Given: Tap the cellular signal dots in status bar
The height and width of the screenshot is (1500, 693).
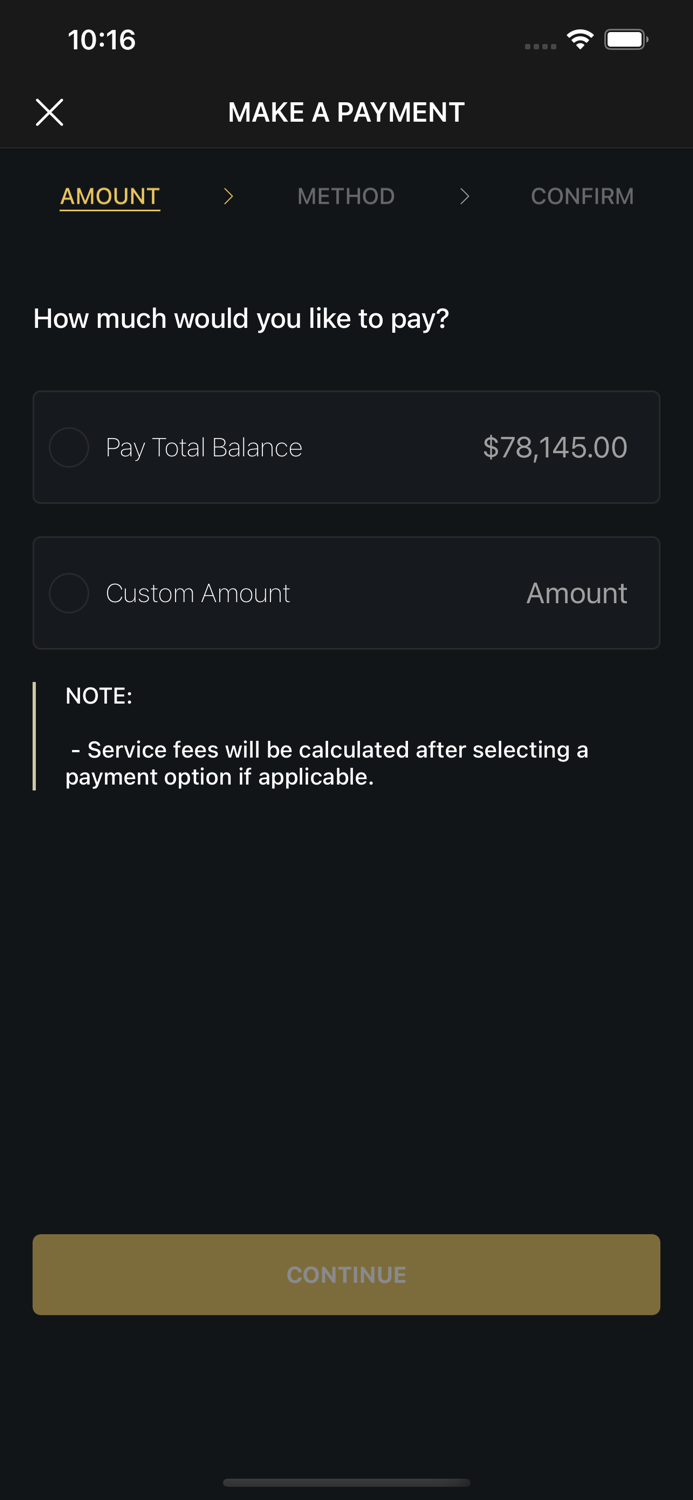Looking at the screenshot, I should [539, 45].
